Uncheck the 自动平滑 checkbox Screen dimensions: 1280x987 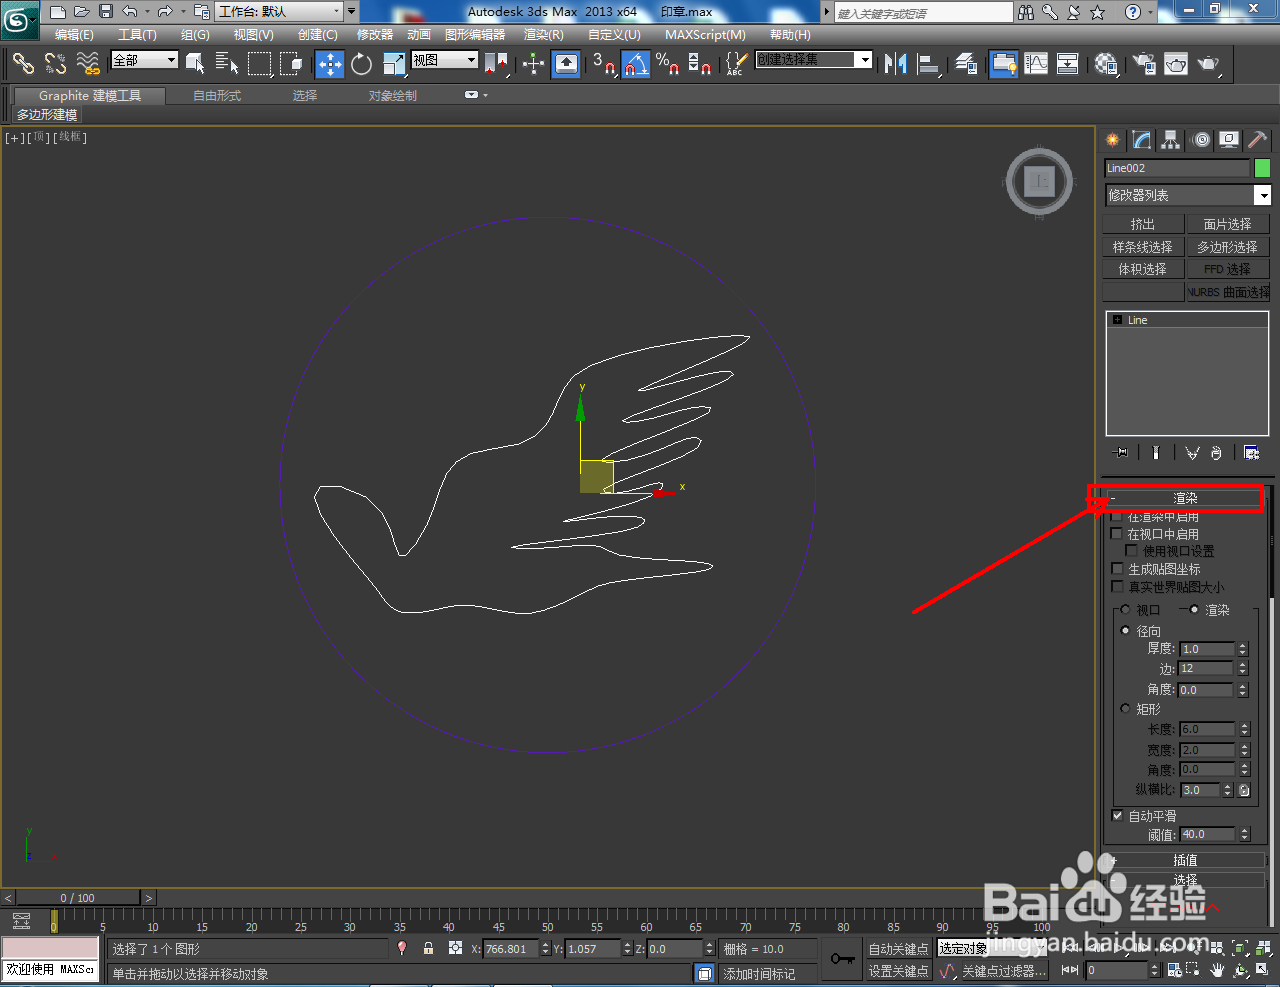click(x=1117, y=815)
